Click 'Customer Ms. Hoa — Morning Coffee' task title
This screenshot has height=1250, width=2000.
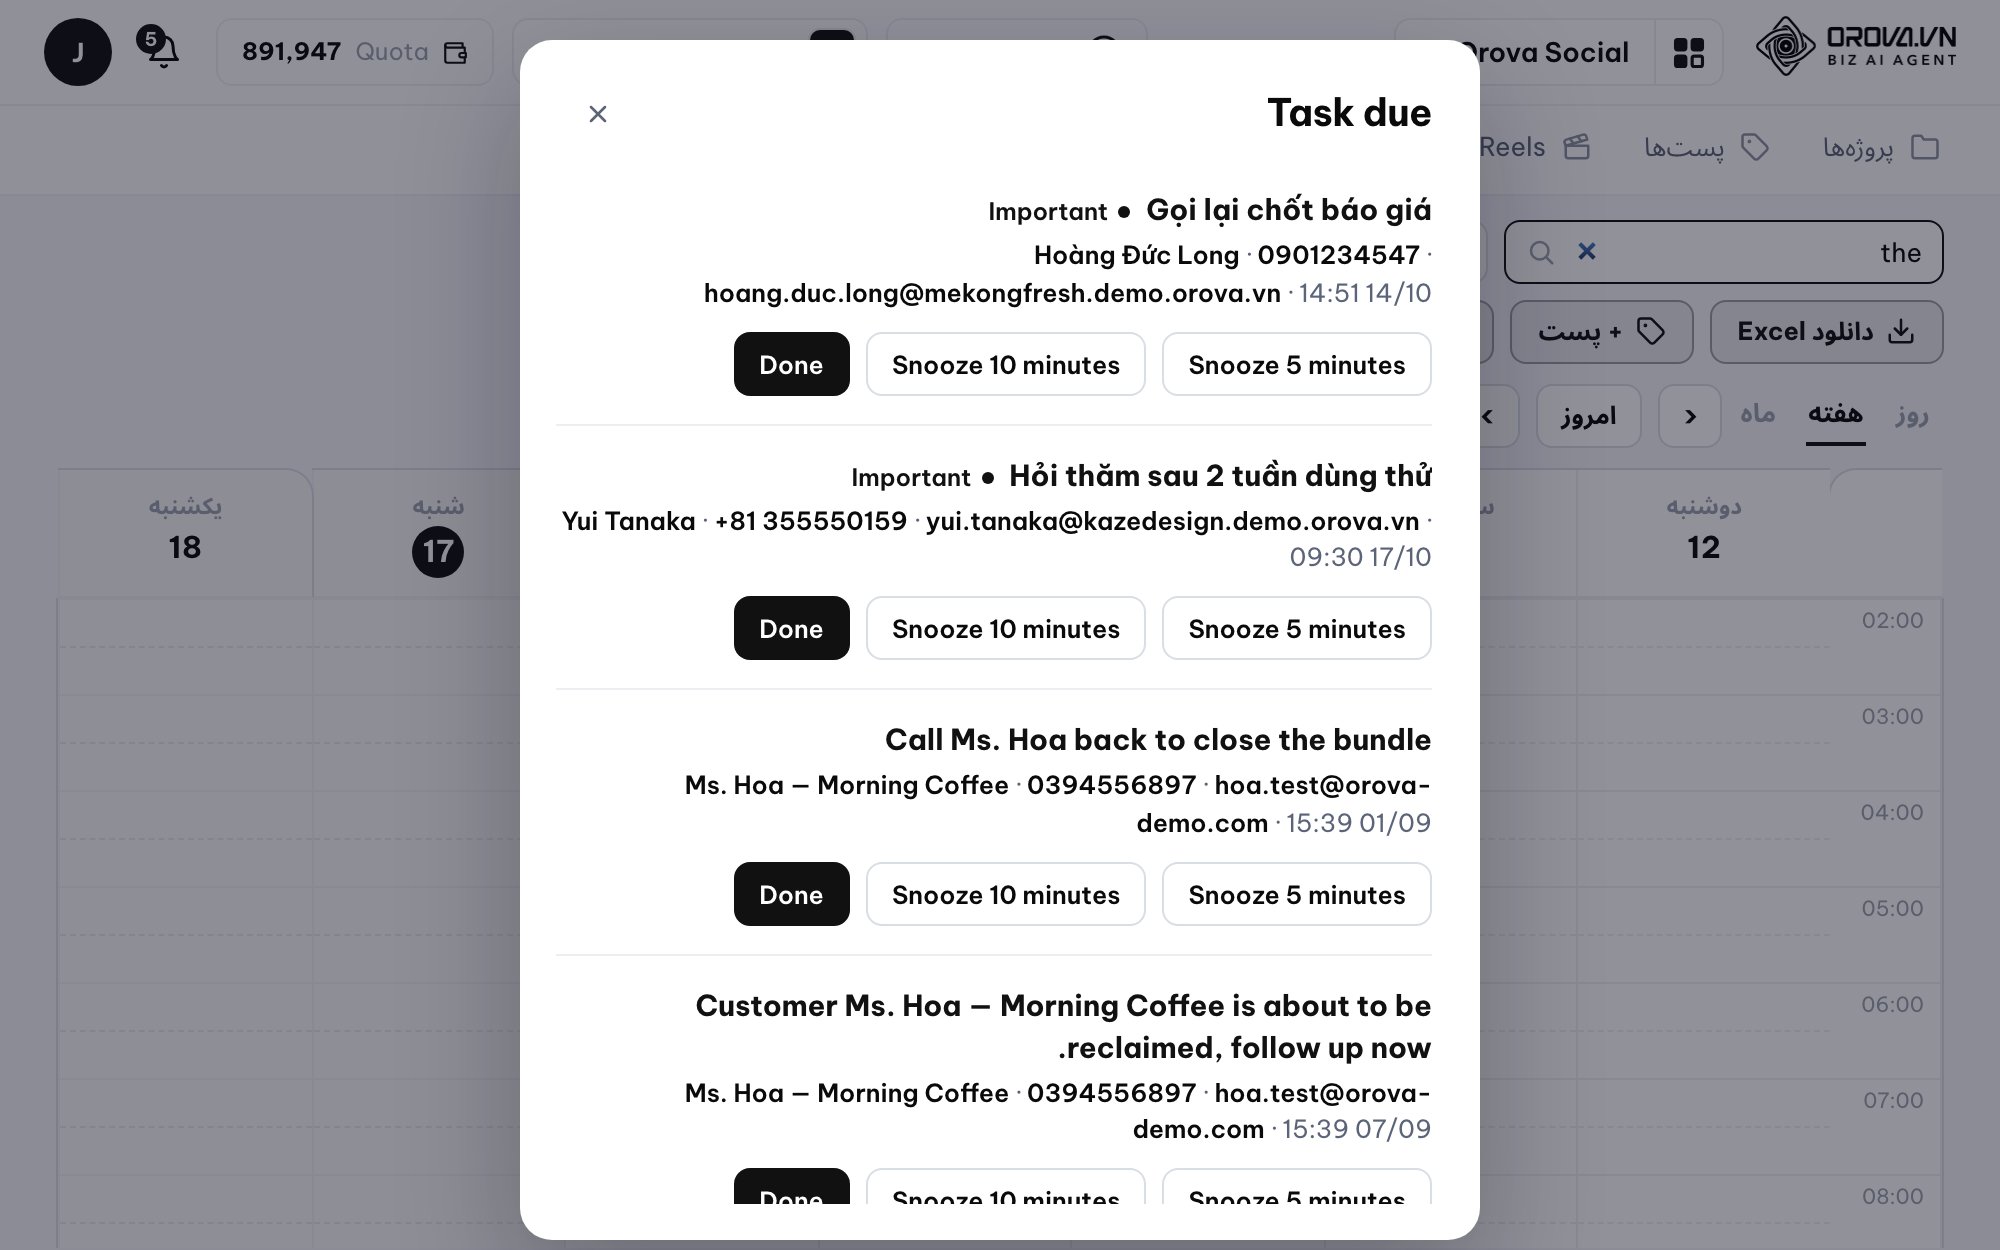pos(1063,1026)
